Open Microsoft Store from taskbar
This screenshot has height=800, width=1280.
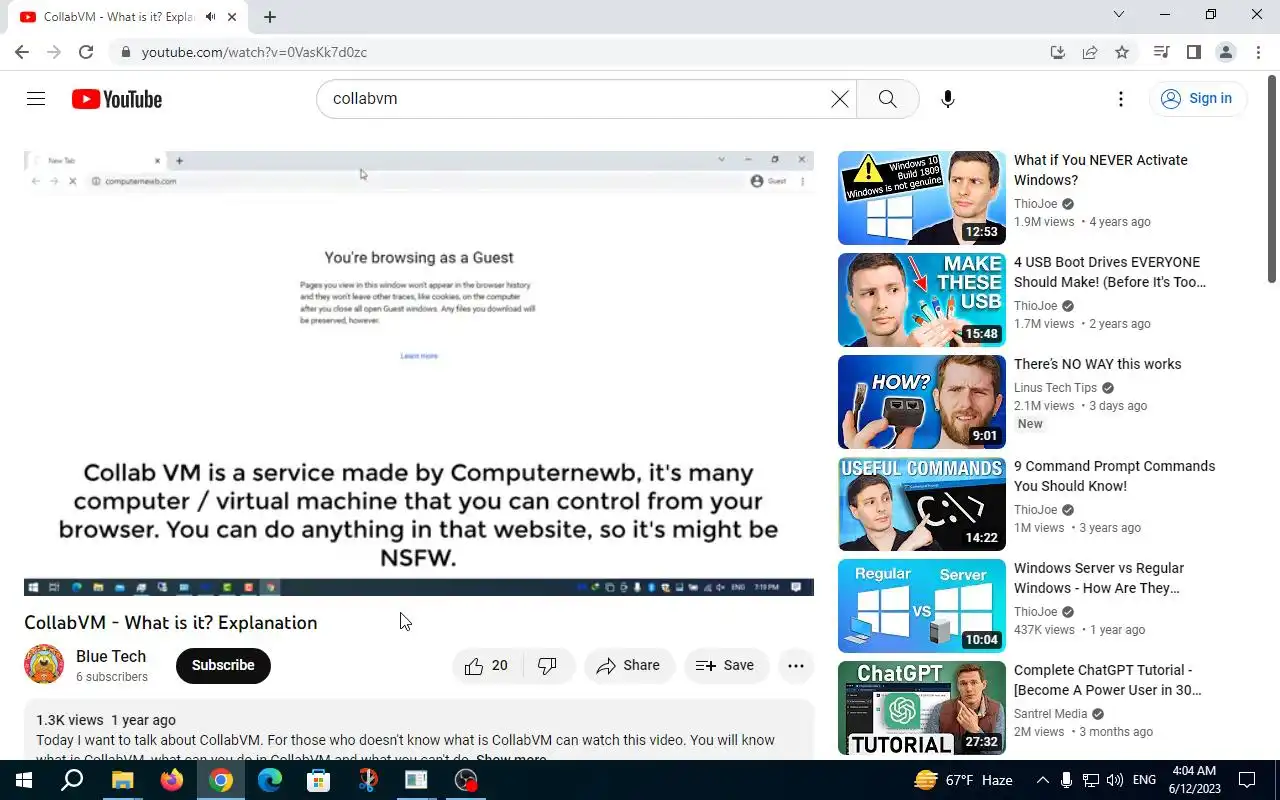coord(319,780)
